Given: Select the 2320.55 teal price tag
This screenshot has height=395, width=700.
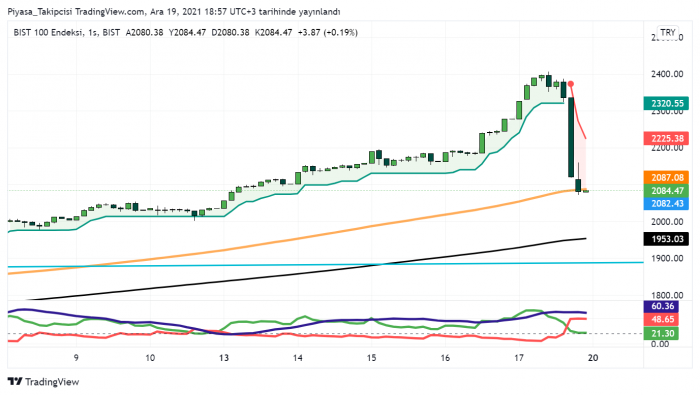Looking at the screenshot, I should 666,104.
